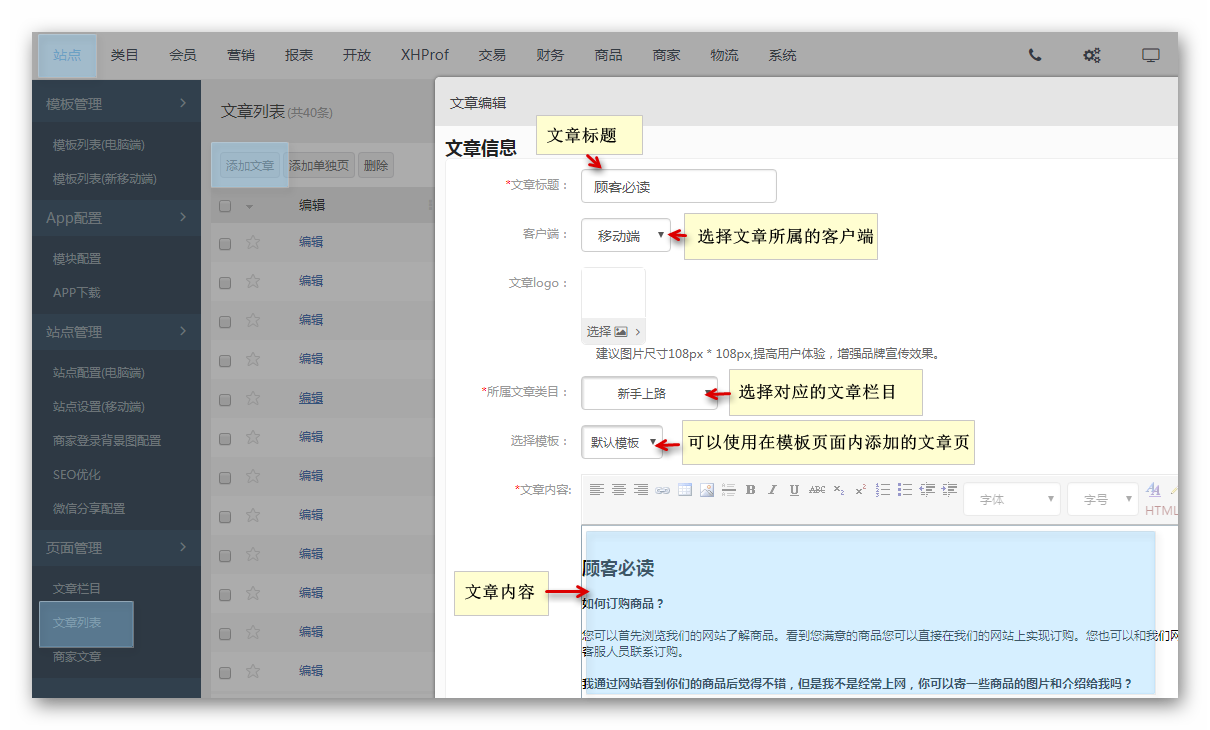
Task: Open the 选择模板 默认模板 dropdown
Action: tap(622, 442)
